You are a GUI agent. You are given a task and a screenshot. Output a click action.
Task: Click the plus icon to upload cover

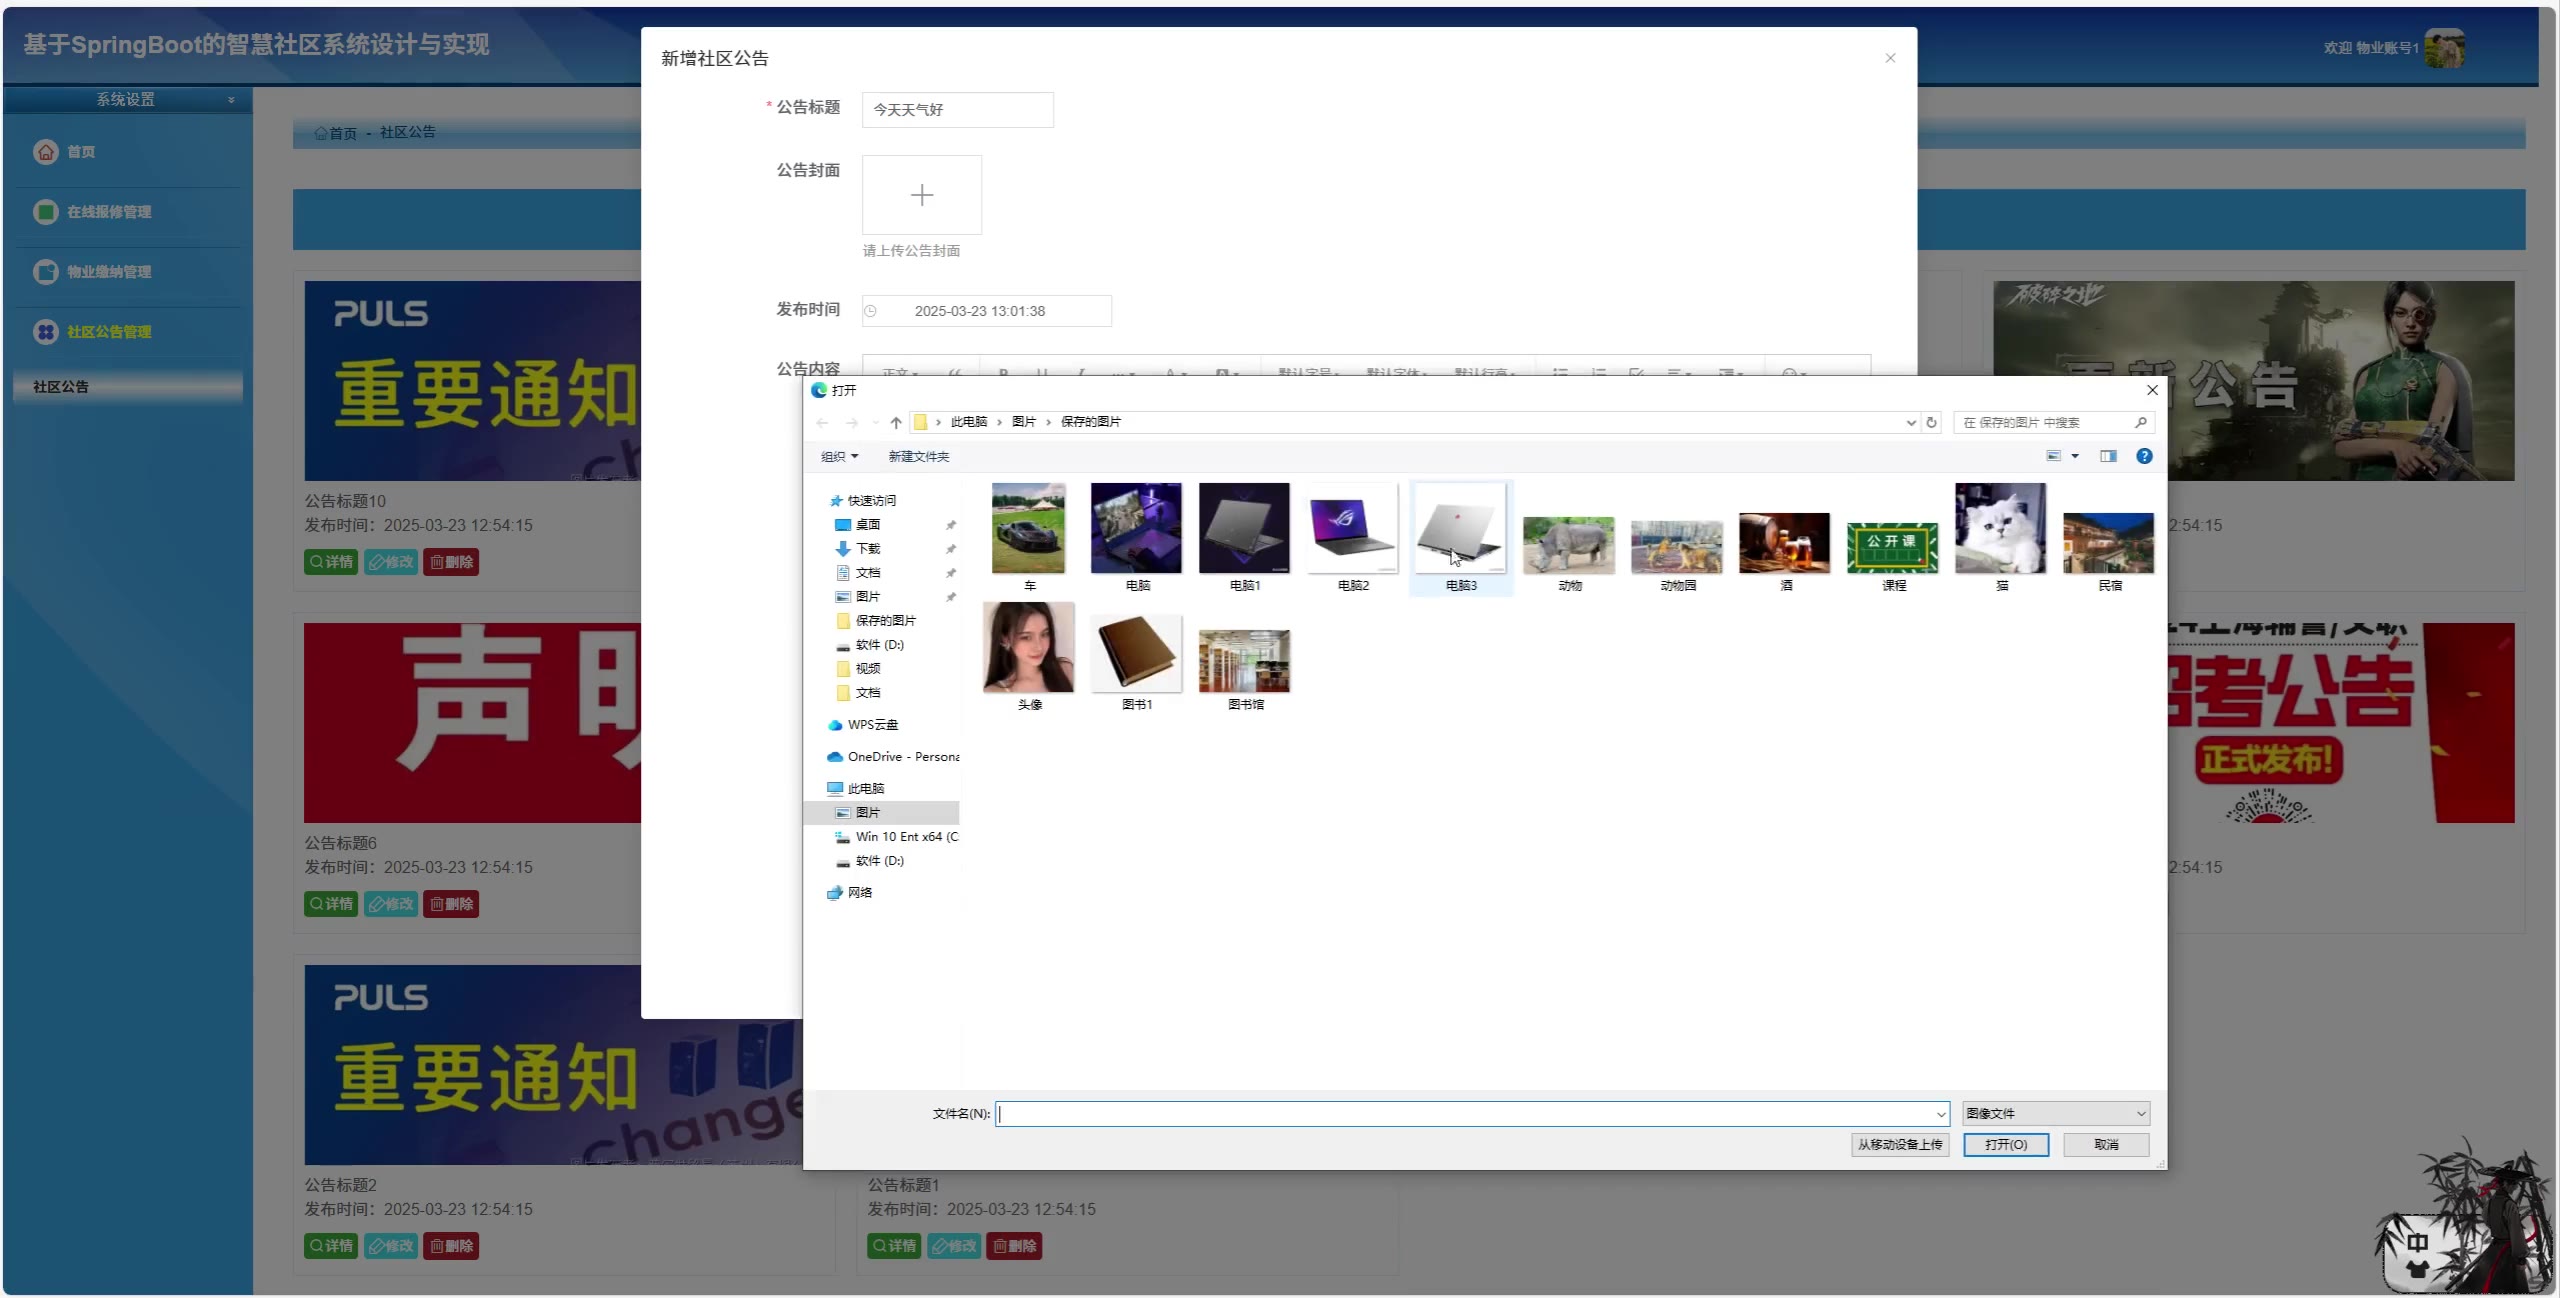click(921, 195)
